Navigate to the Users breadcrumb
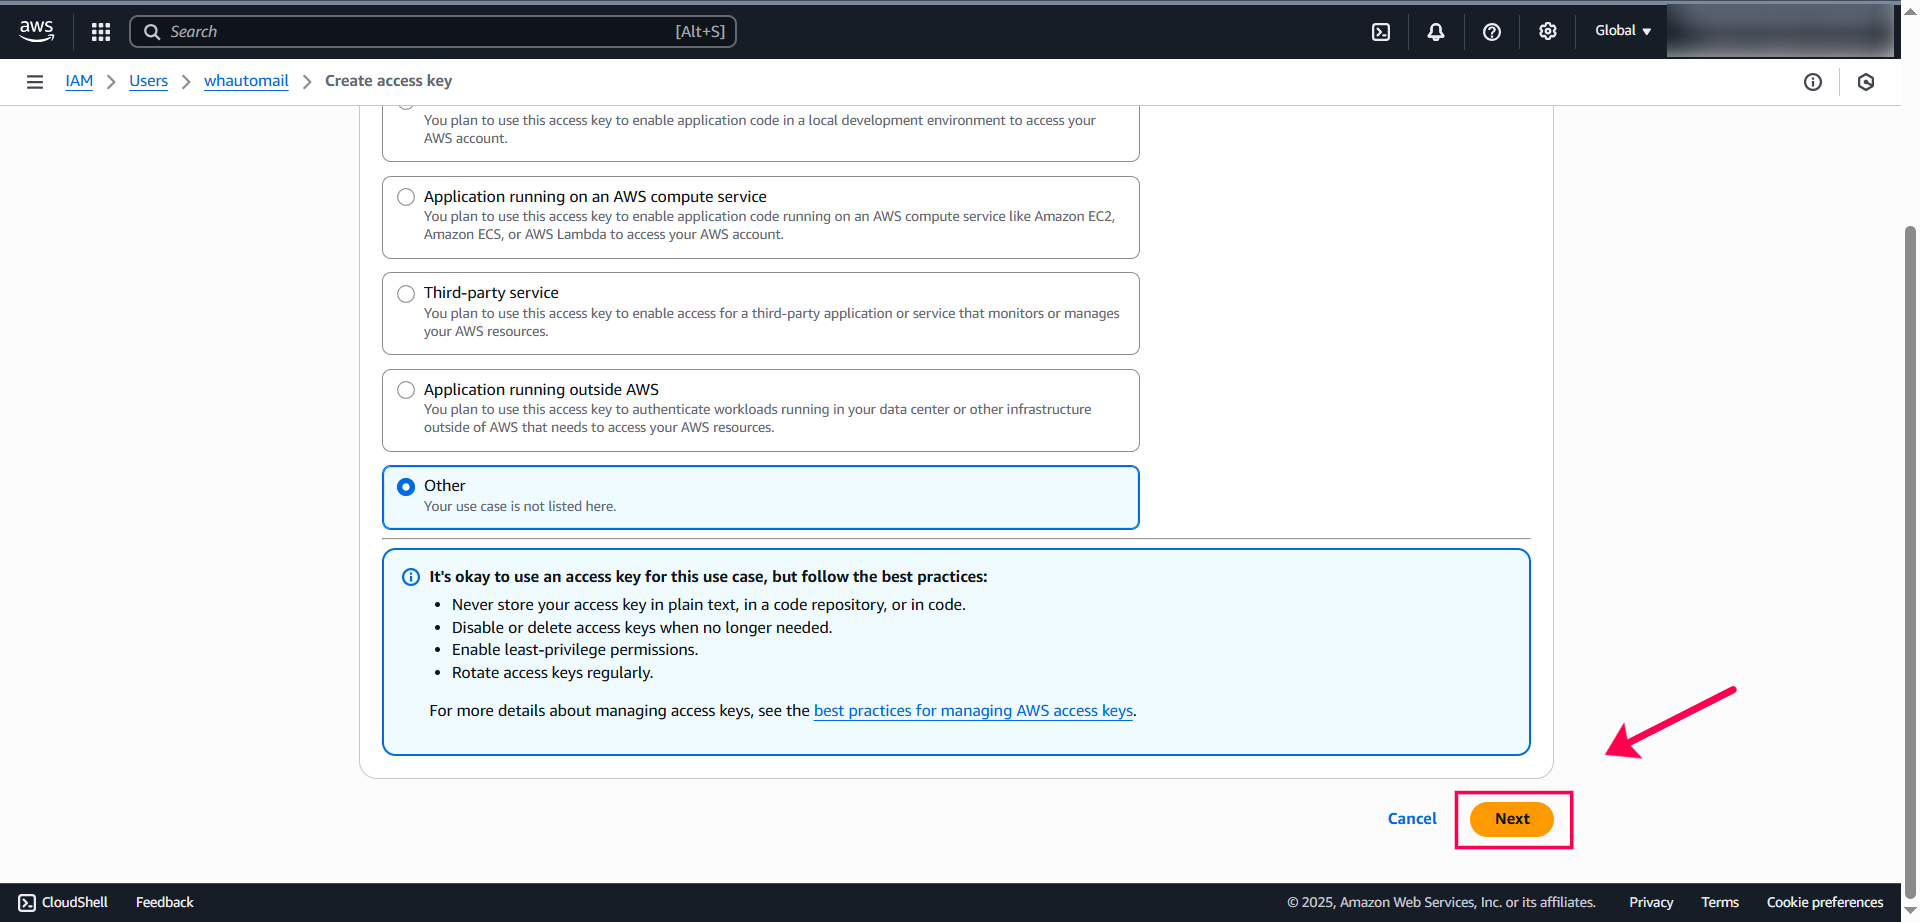The image size is (1920, 922). [148, 81]
